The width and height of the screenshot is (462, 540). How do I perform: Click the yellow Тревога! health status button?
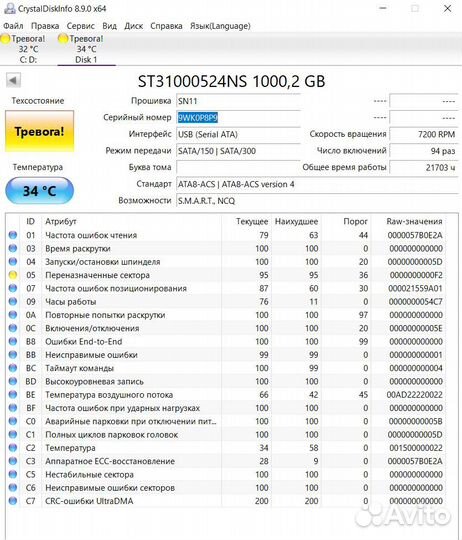coord(40,131)
